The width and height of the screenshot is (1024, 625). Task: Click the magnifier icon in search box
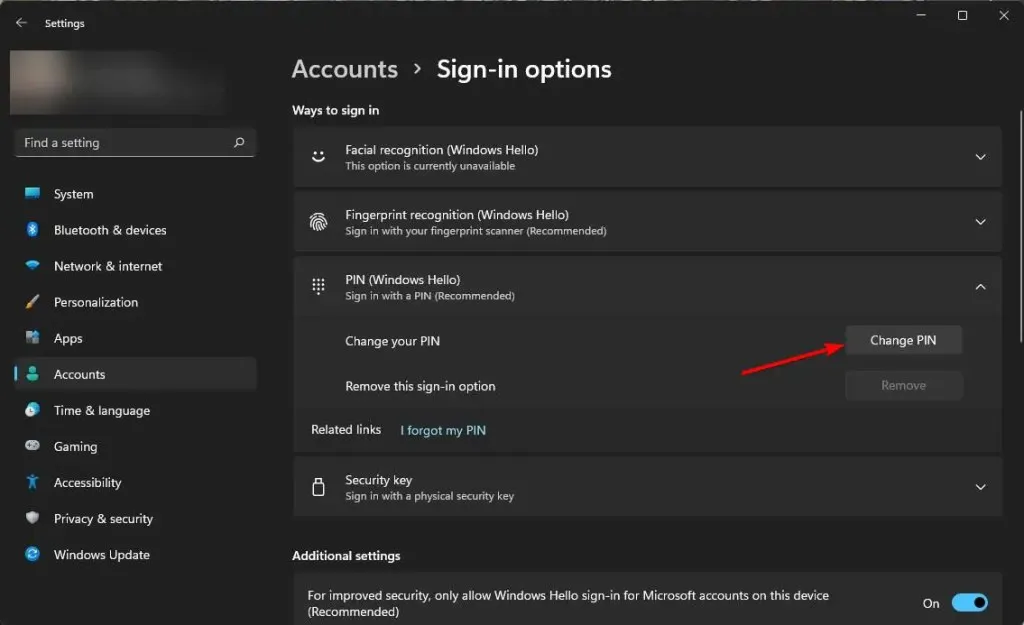coord(239,142)
